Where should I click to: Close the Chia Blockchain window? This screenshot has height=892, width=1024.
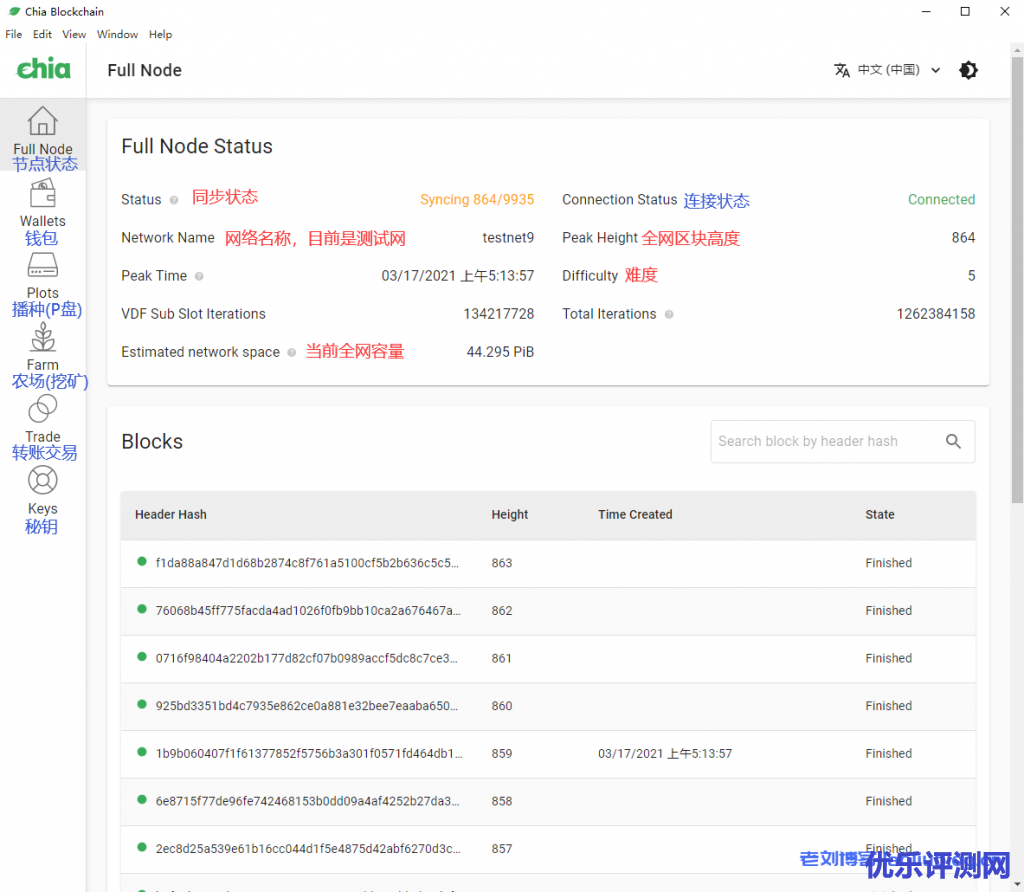pyautogui.click(x=1004, y=11)
